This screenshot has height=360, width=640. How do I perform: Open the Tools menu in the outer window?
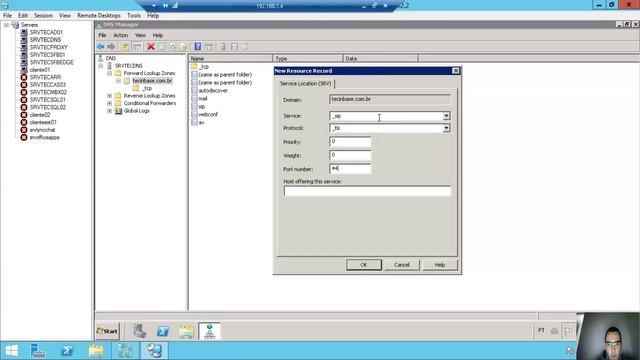134,16
